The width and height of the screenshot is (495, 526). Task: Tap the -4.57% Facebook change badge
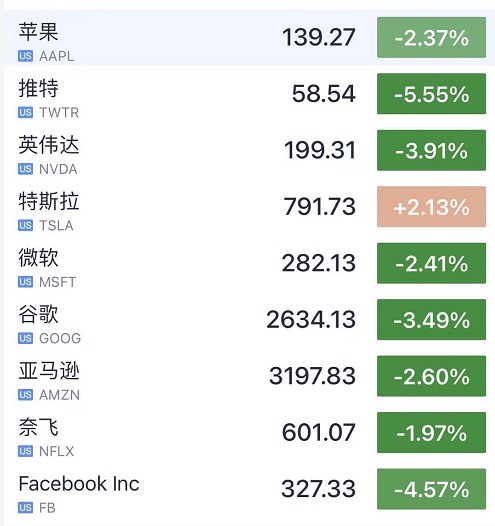pyautogui.click(x=431, y=489)
